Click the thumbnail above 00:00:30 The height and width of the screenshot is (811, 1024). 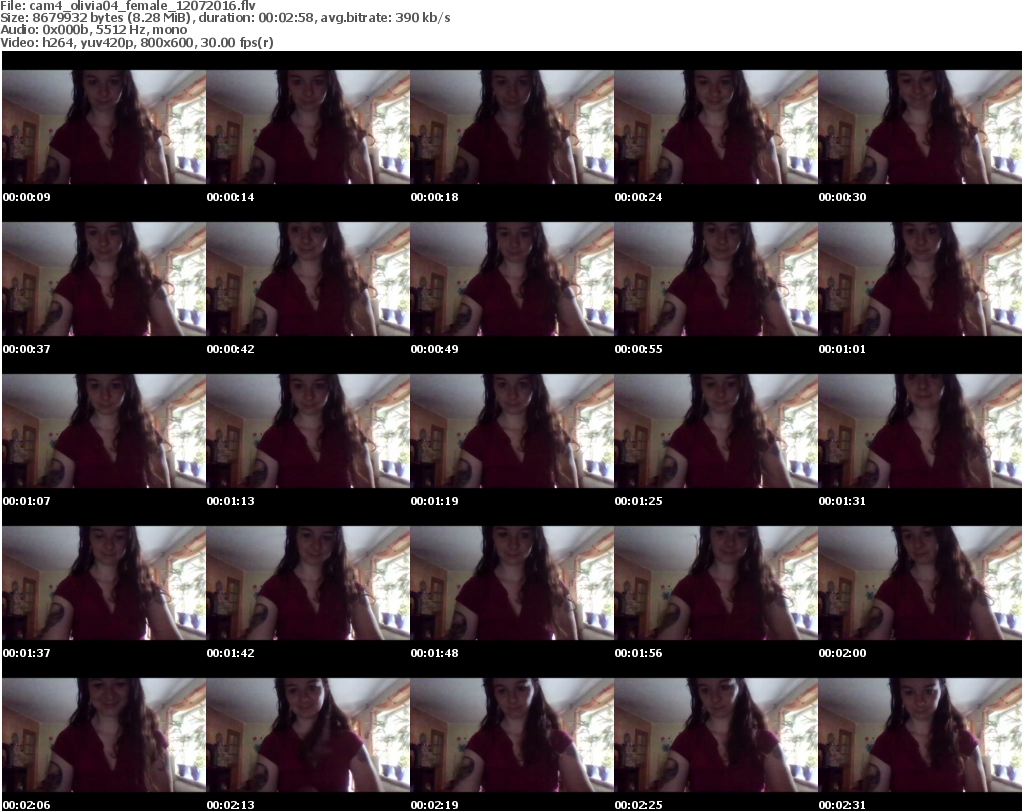(x=920, y=127)
